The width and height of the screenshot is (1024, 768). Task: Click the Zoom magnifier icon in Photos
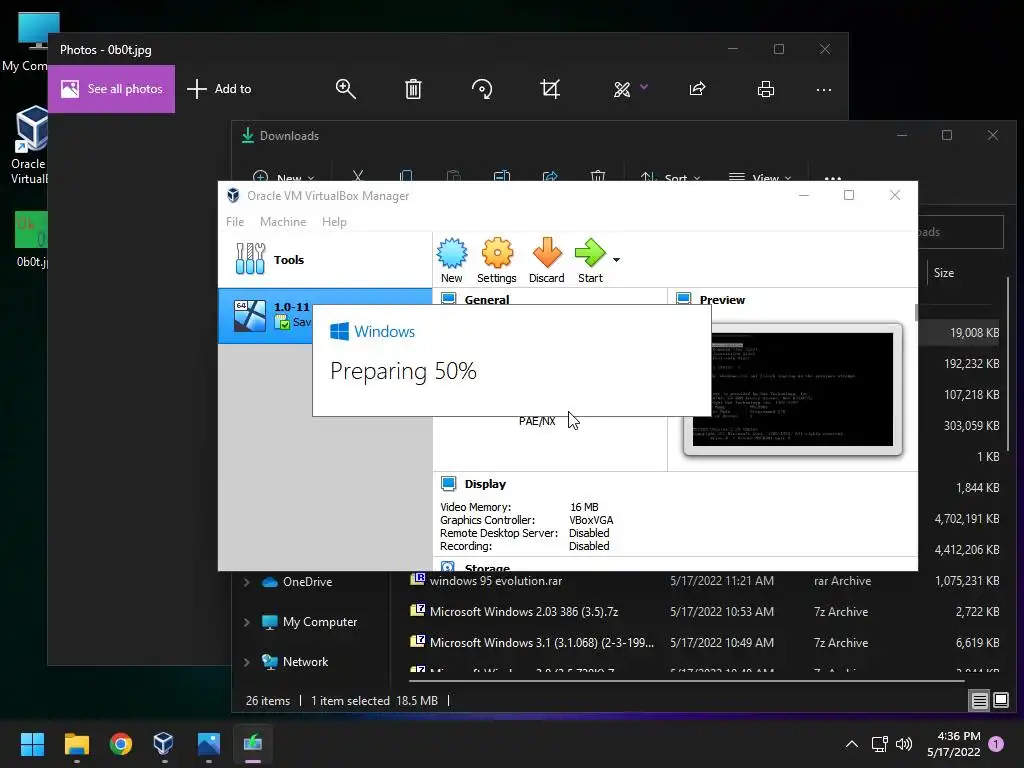[345, 89]
